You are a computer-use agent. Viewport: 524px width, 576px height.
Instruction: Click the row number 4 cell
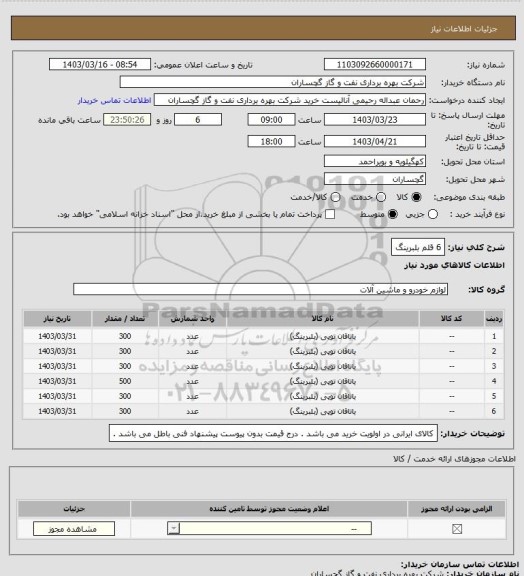[494, 381]
